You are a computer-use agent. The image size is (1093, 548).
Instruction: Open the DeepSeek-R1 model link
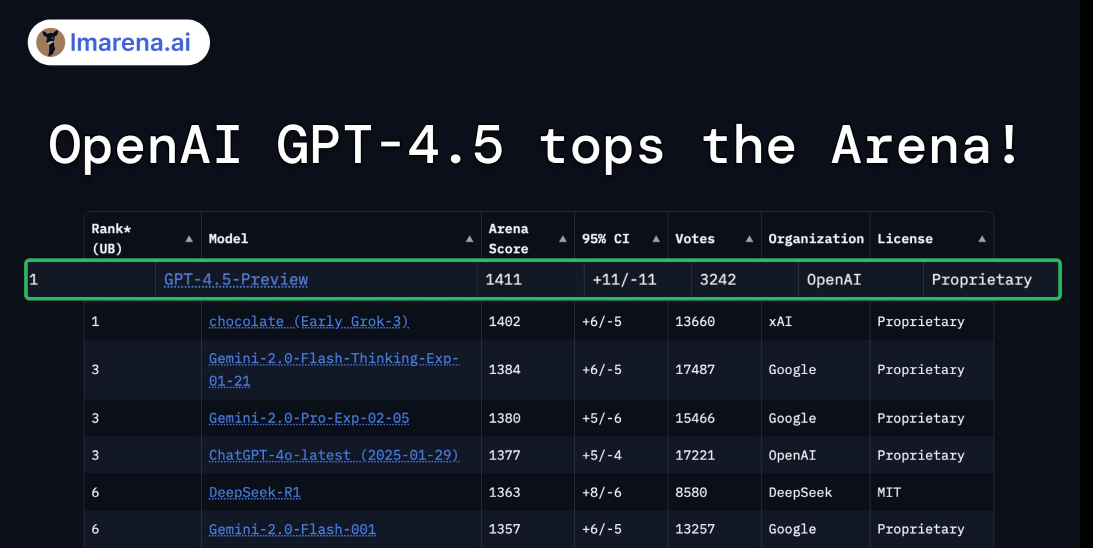(x=254, y=492)
